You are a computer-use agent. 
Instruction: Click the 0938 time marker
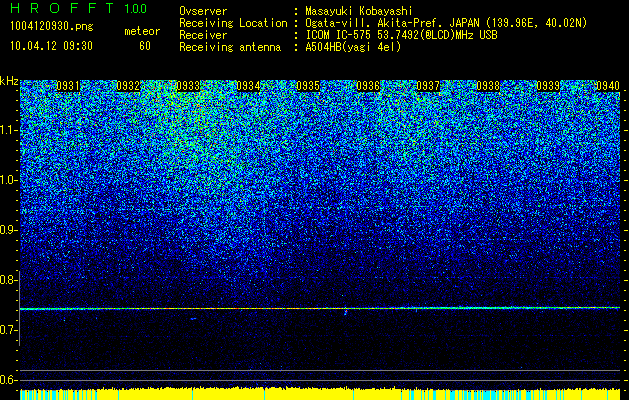click(x=488, y=86)
